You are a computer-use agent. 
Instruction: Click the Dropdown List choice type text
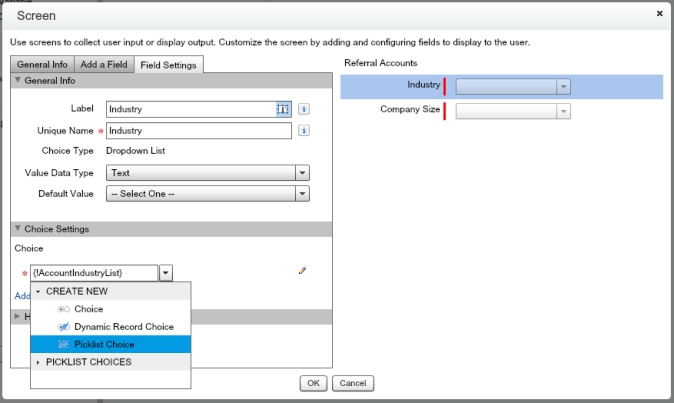[x=136, y=151]
